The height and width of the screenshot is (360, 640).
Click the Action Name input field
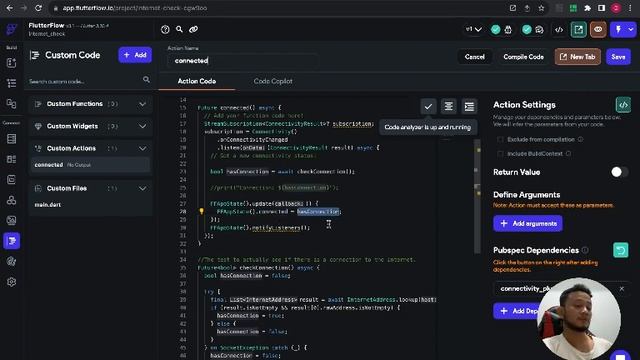point(242,60)
